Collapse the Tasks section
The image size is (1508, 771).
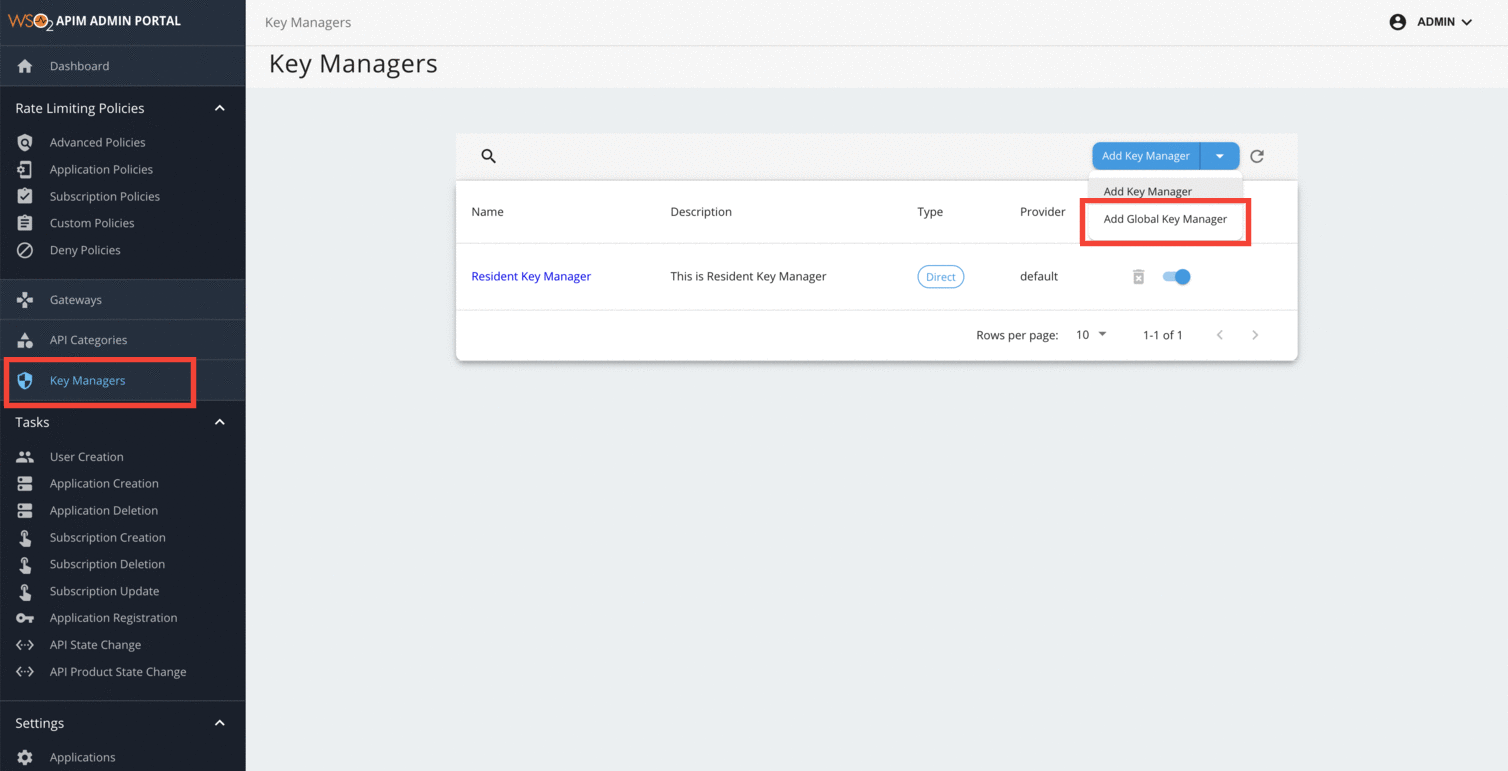[x=219, y=422]
